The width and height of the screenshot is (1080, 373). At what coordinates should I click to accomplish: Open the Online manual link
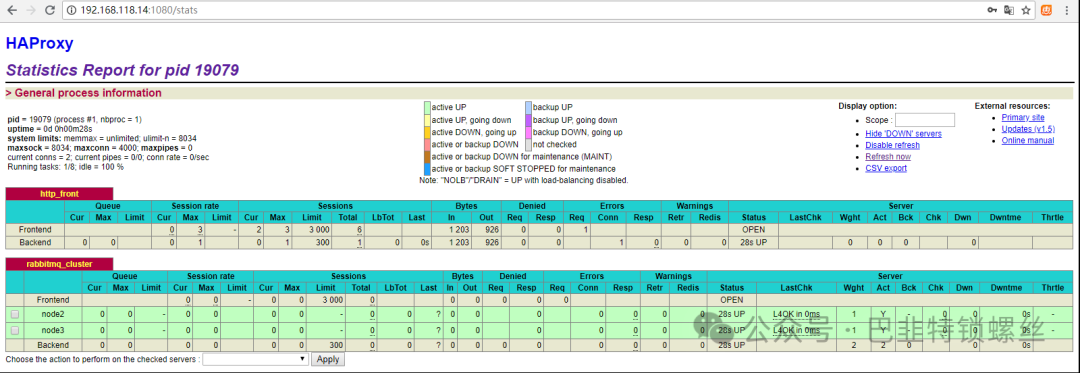coord(1028,140)
